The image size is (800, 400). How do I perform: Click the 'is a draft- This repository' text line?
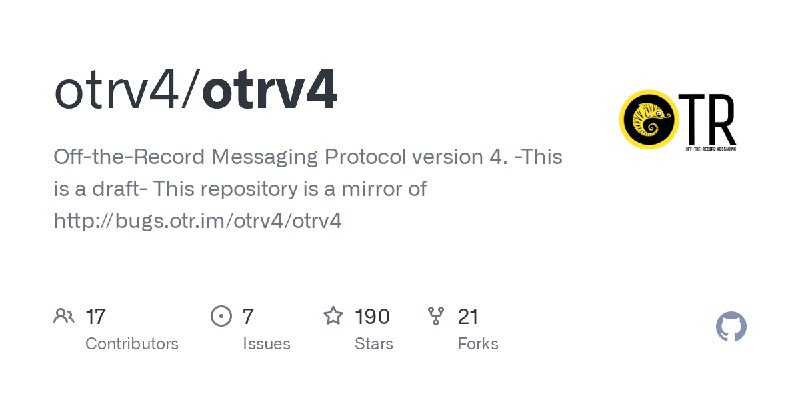point(240,189)
